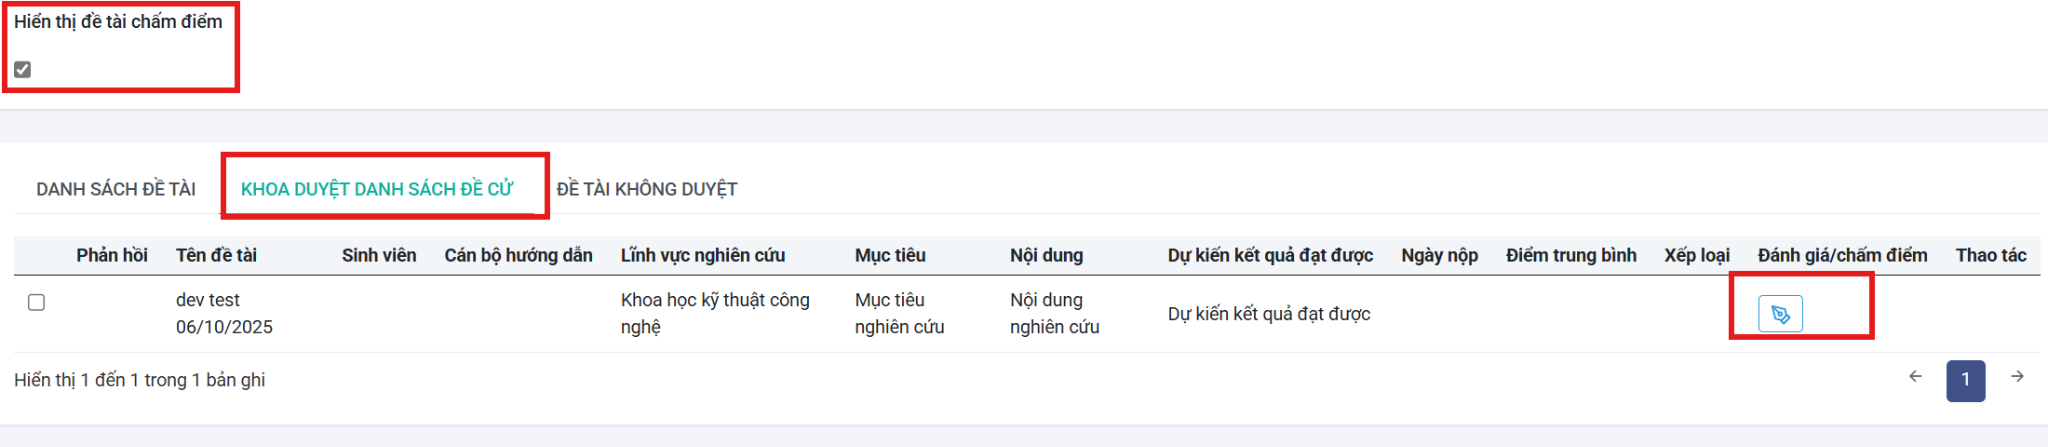Open the grading pen icon for dev test

point(1780,314)
